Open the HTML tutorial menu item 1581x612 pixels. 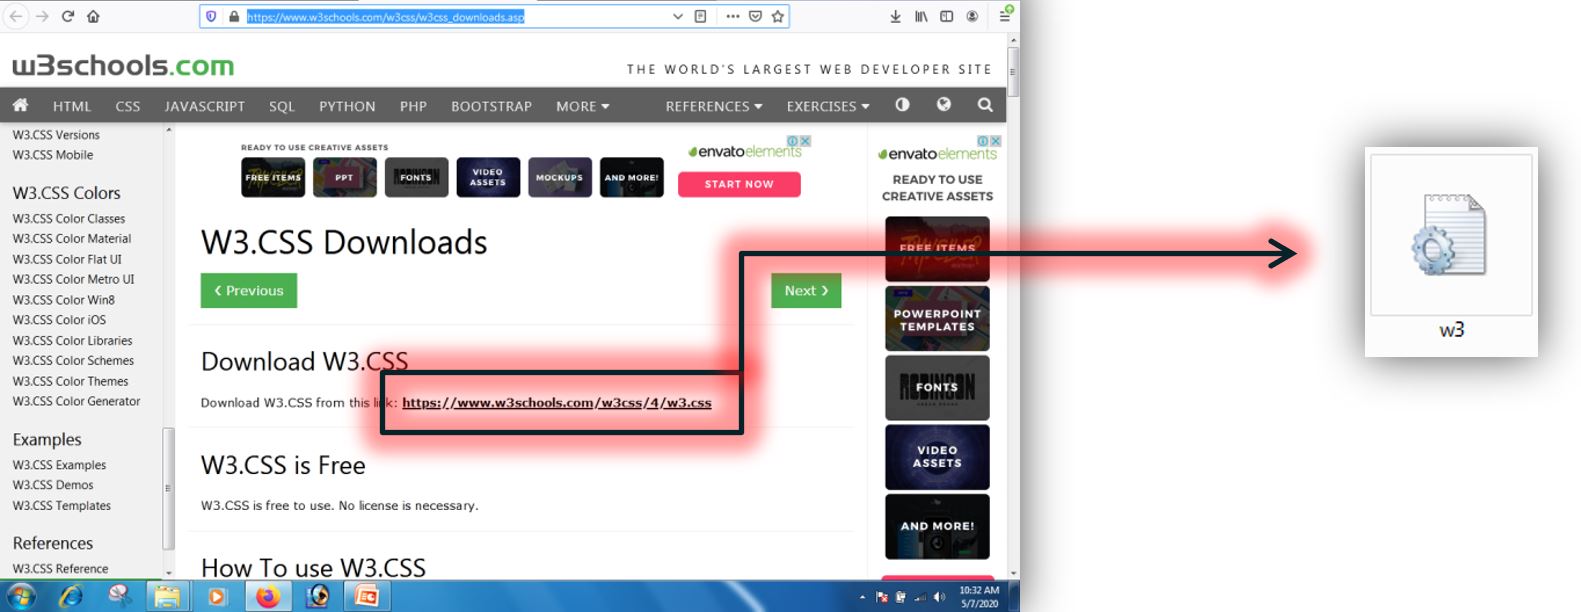click(72, 106)
